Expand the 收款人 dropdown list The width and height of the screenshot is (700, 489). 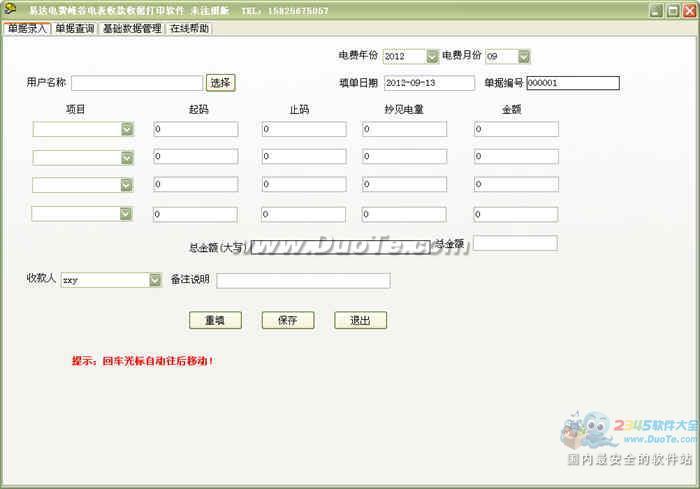(155, 280)
